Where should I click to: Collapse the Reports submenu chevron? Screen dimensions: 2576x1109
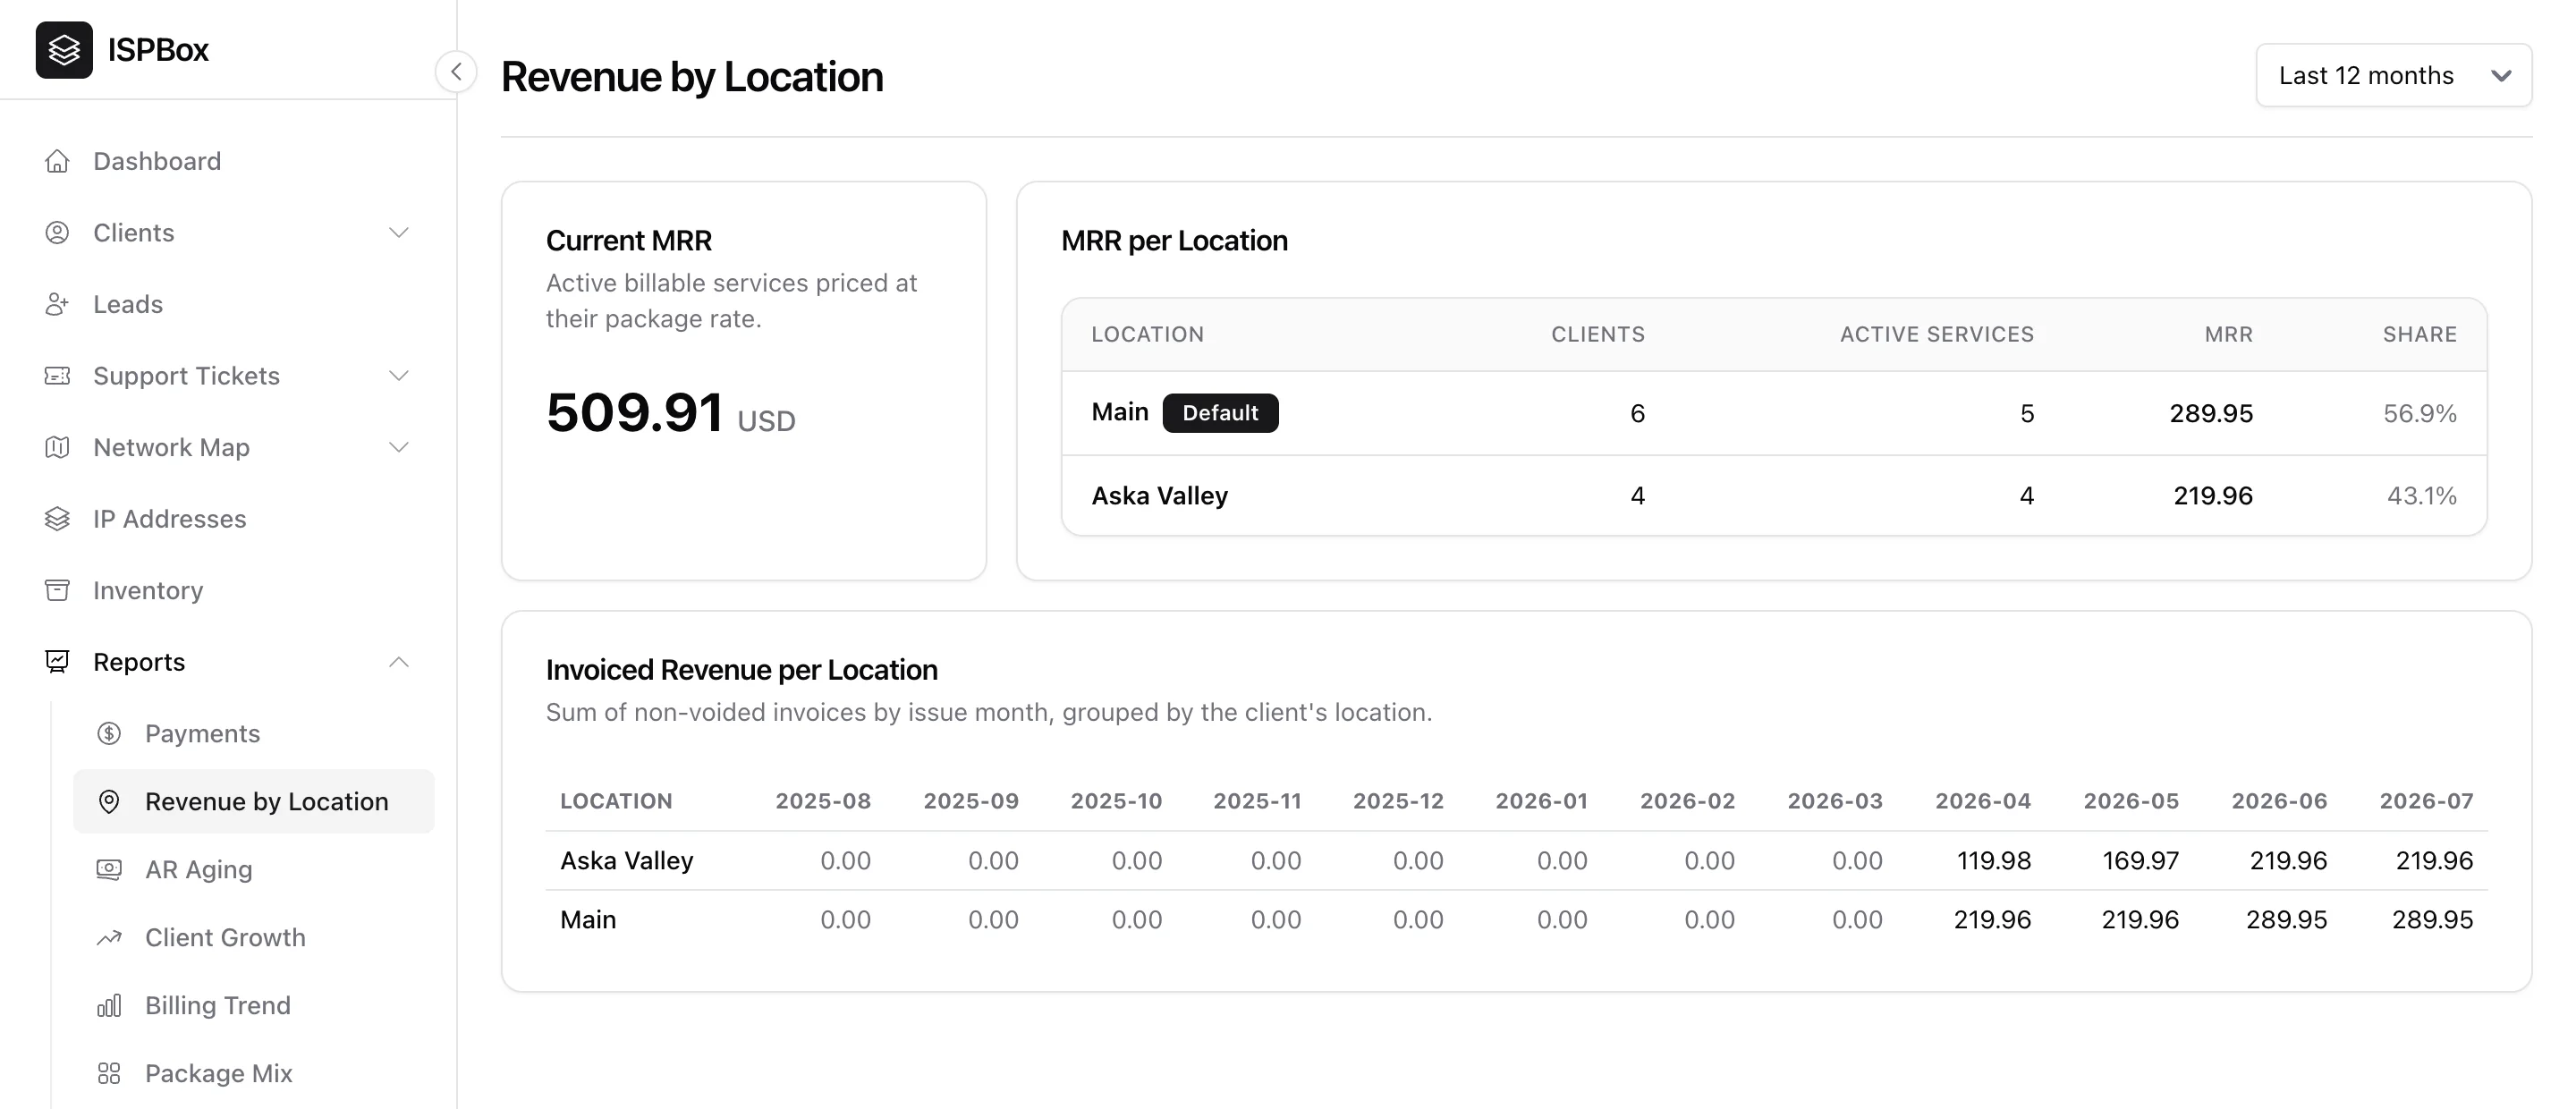click(x=399, y=662)
